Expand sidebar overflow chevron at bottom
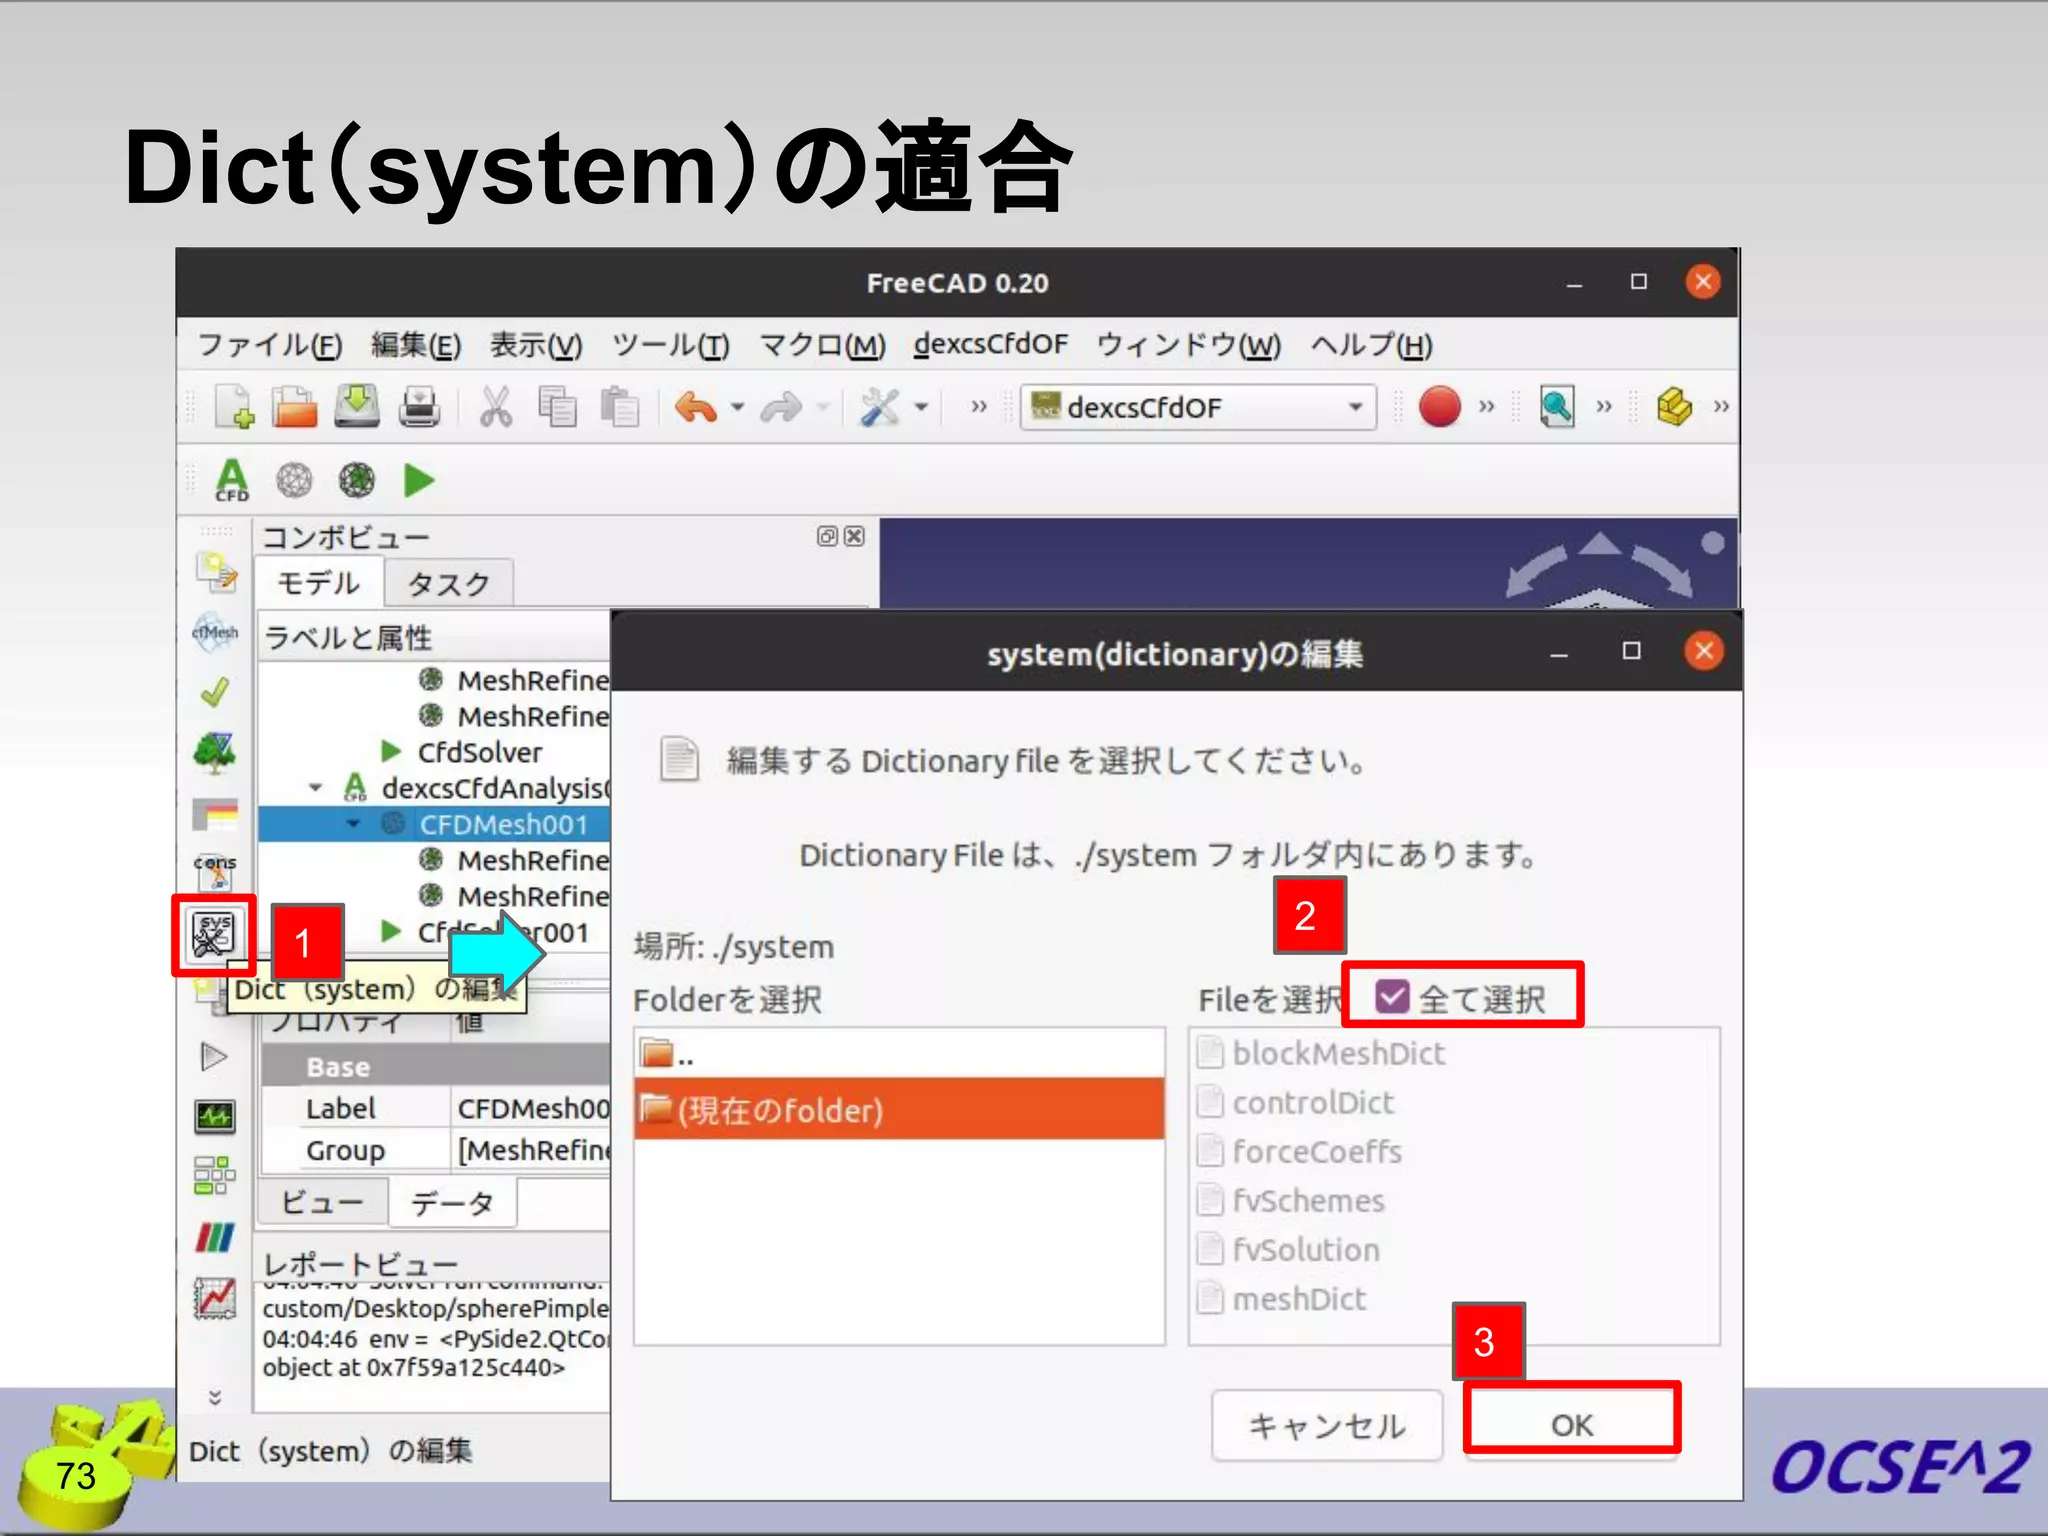Image resolution: width=2048 pixels, height=1536 pixels. tap(214, 1397)
